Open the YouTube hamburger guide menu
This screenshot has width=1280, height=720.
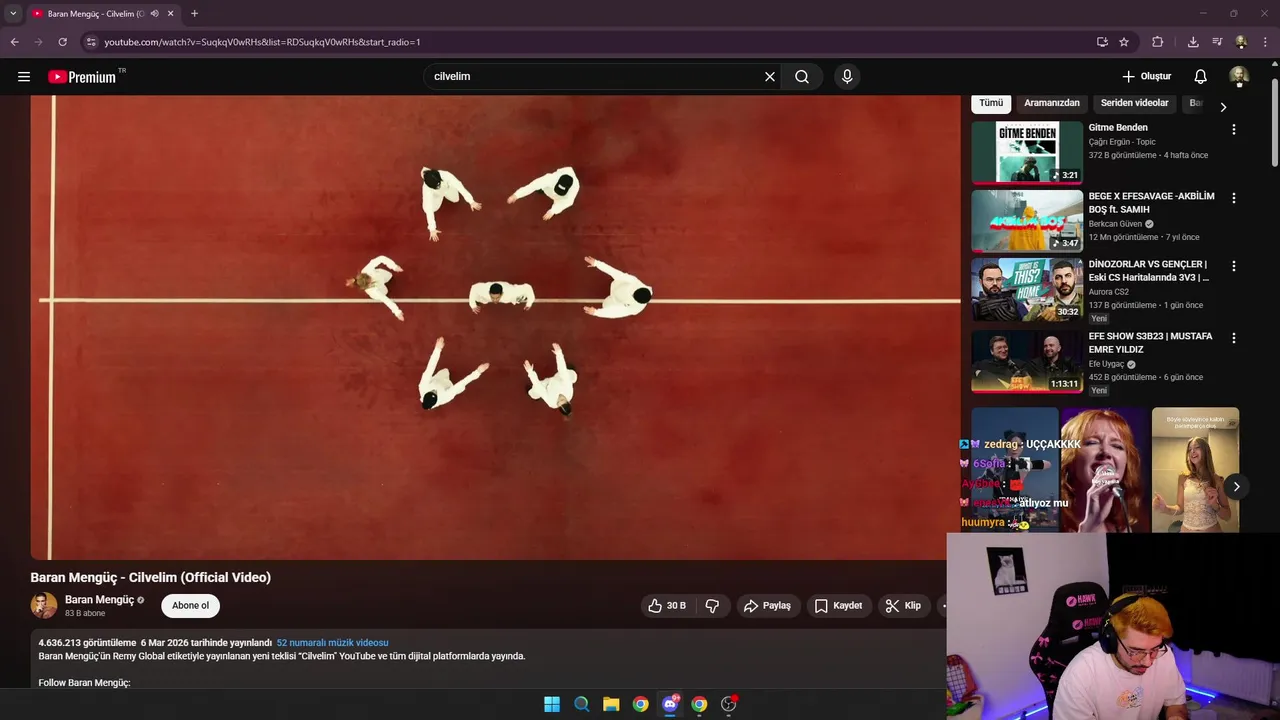click(x=24, y=77)
